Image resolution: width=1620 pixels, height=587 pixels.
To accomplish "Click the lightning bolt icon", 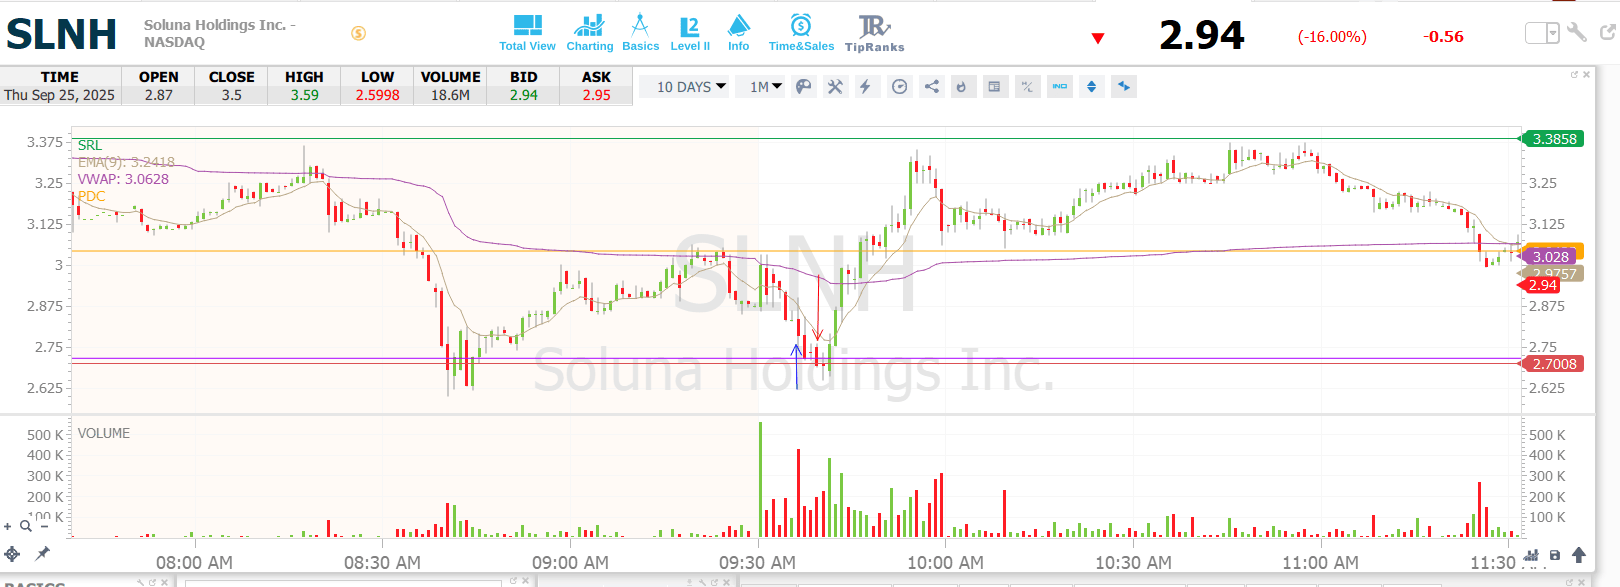I will tap(866, 87).
